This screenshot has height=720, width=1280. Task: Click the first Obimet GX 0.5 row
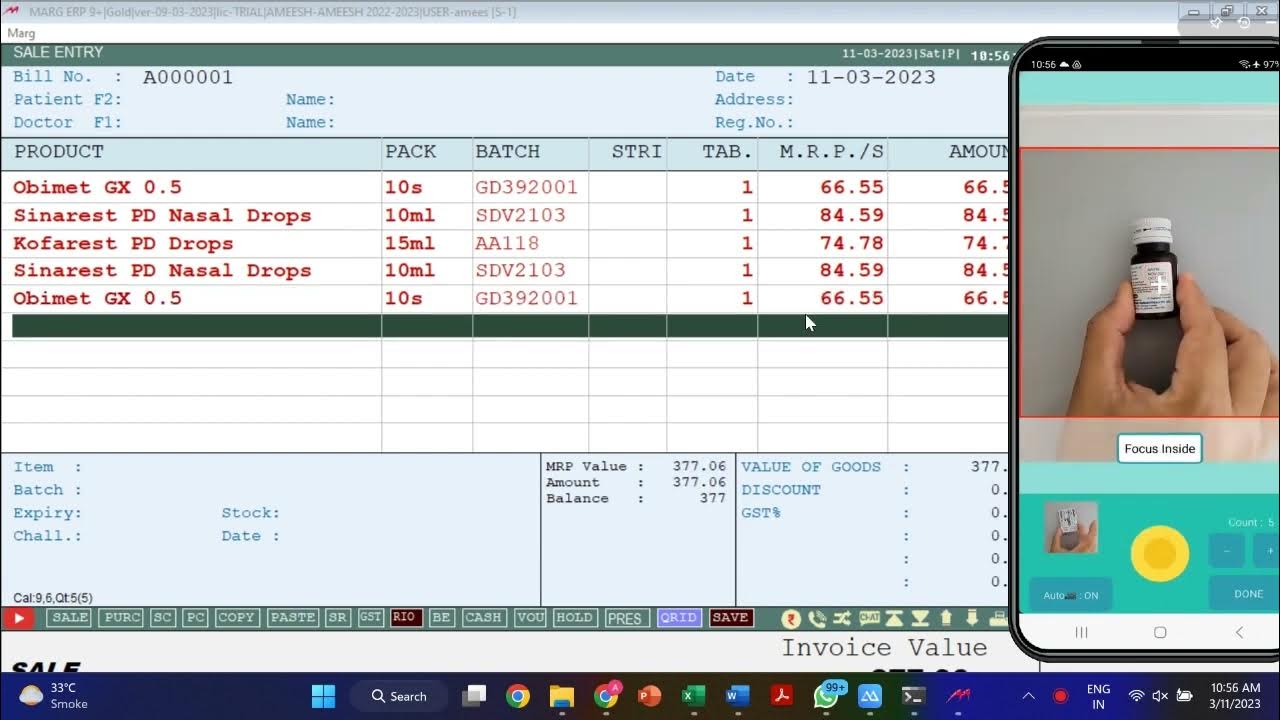coord(504,187)
